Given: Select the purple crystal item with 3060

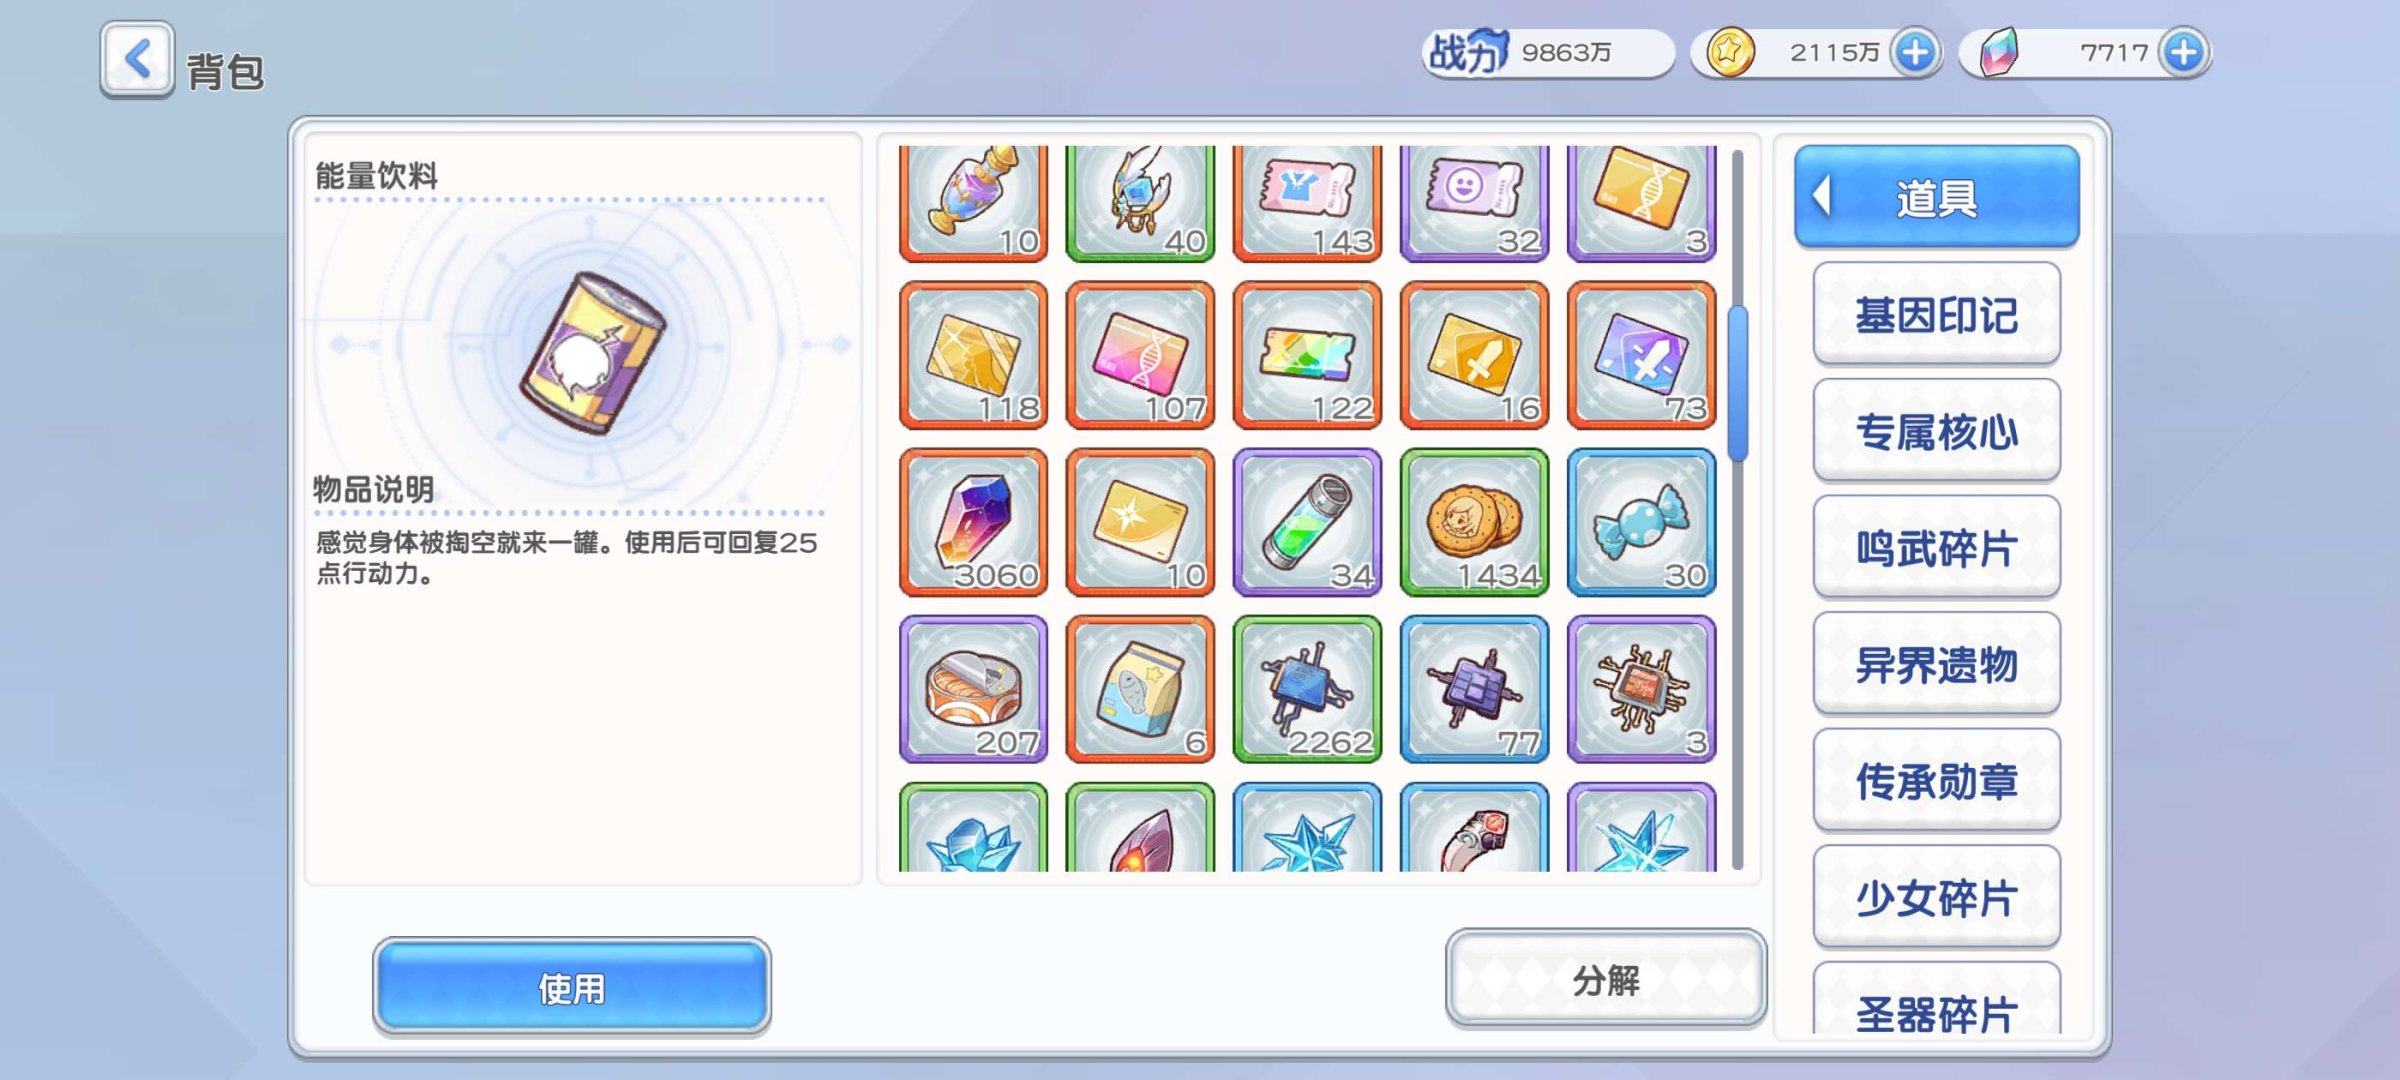Looking at the screenshot, I should tap(973, 522).
